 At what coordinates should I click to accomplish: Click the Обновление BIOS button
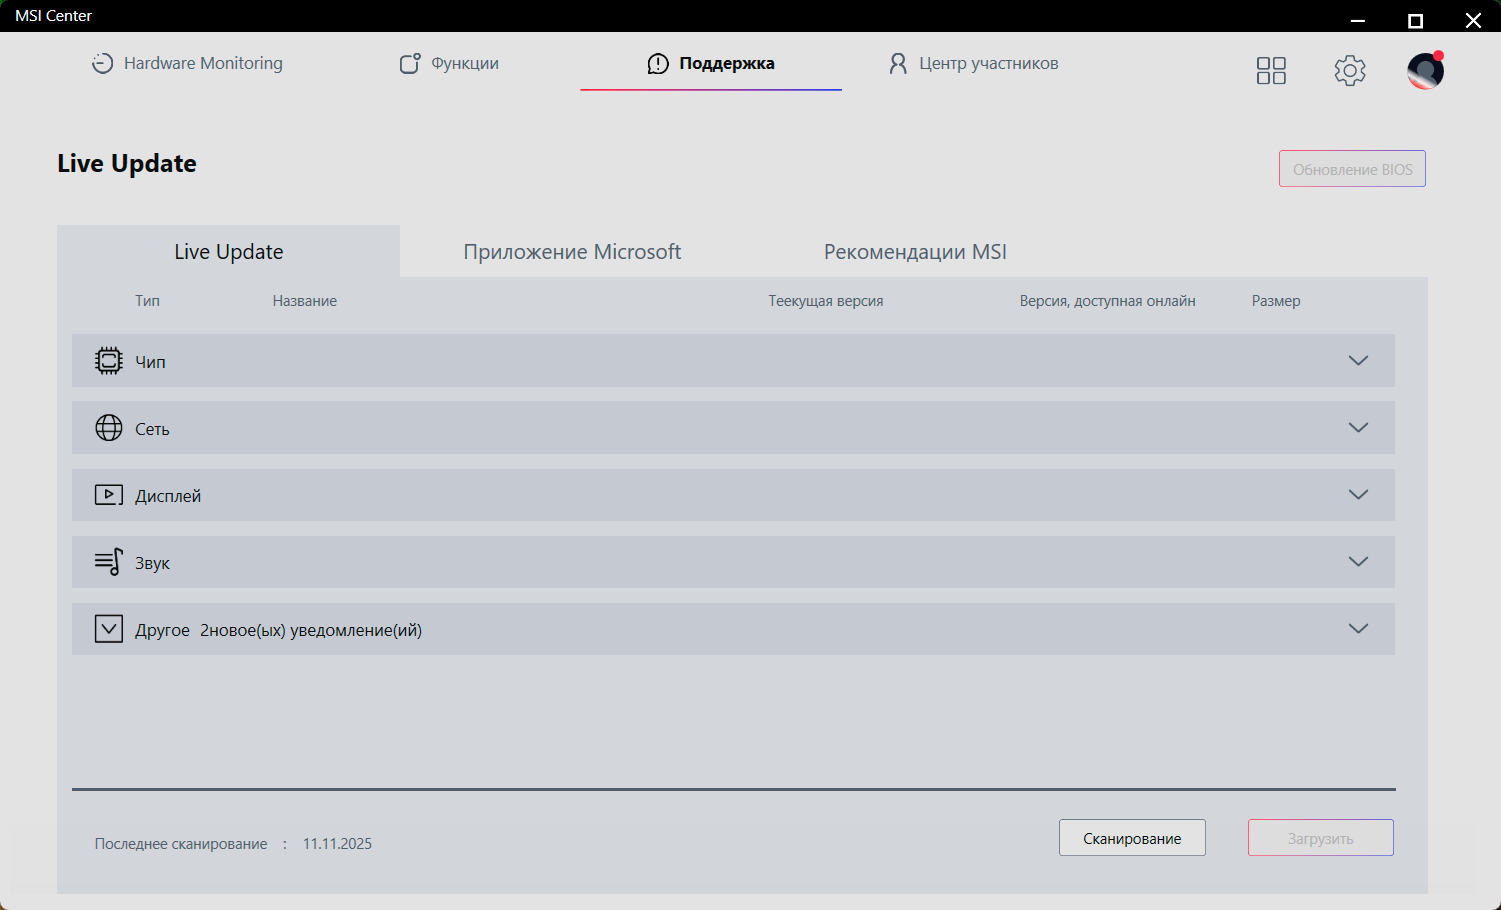tap(1352, 169)
